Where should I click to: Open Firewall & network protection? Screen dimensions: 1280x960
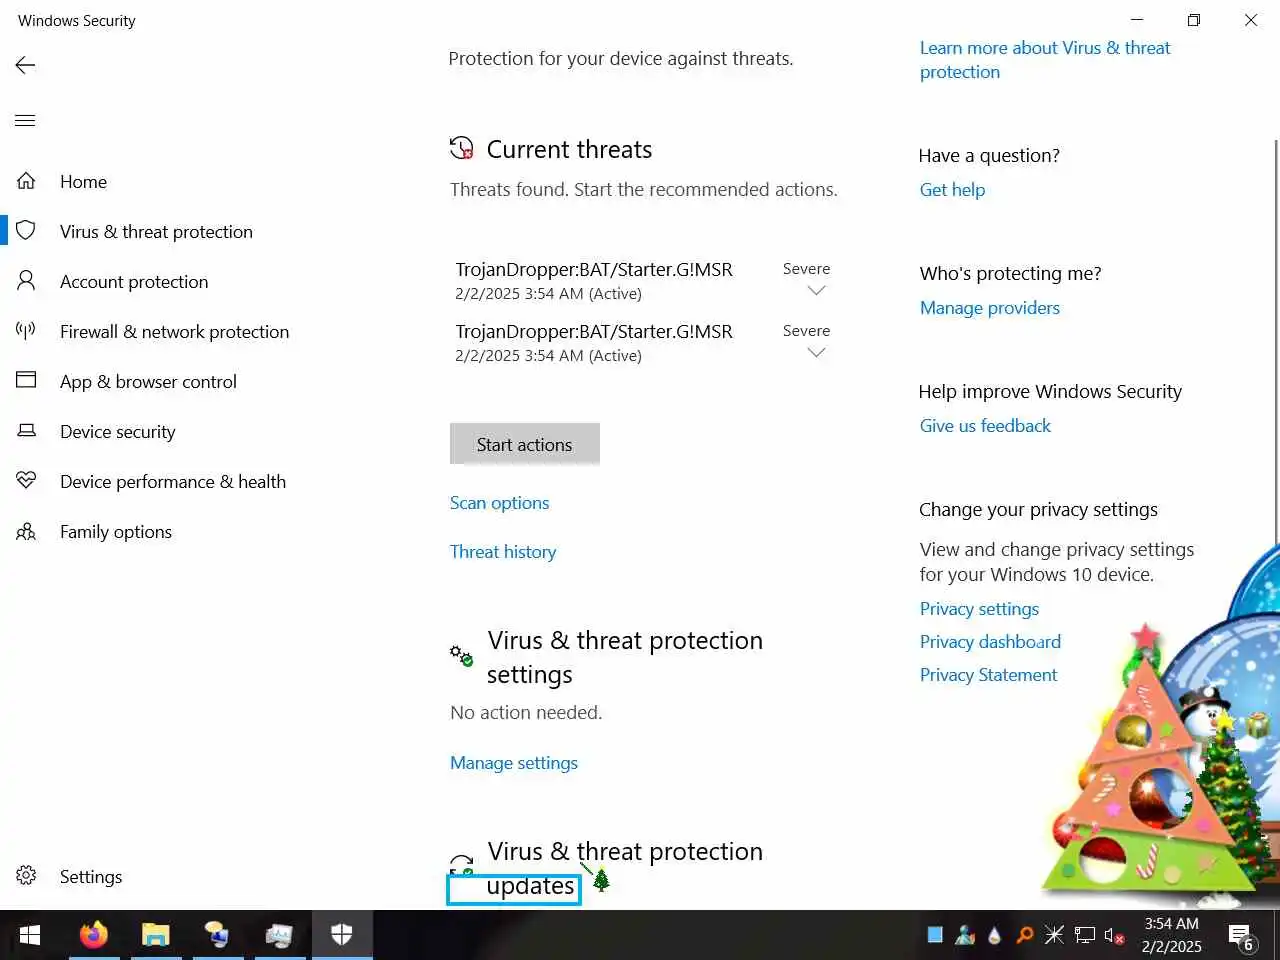click(x=174, y=331)
